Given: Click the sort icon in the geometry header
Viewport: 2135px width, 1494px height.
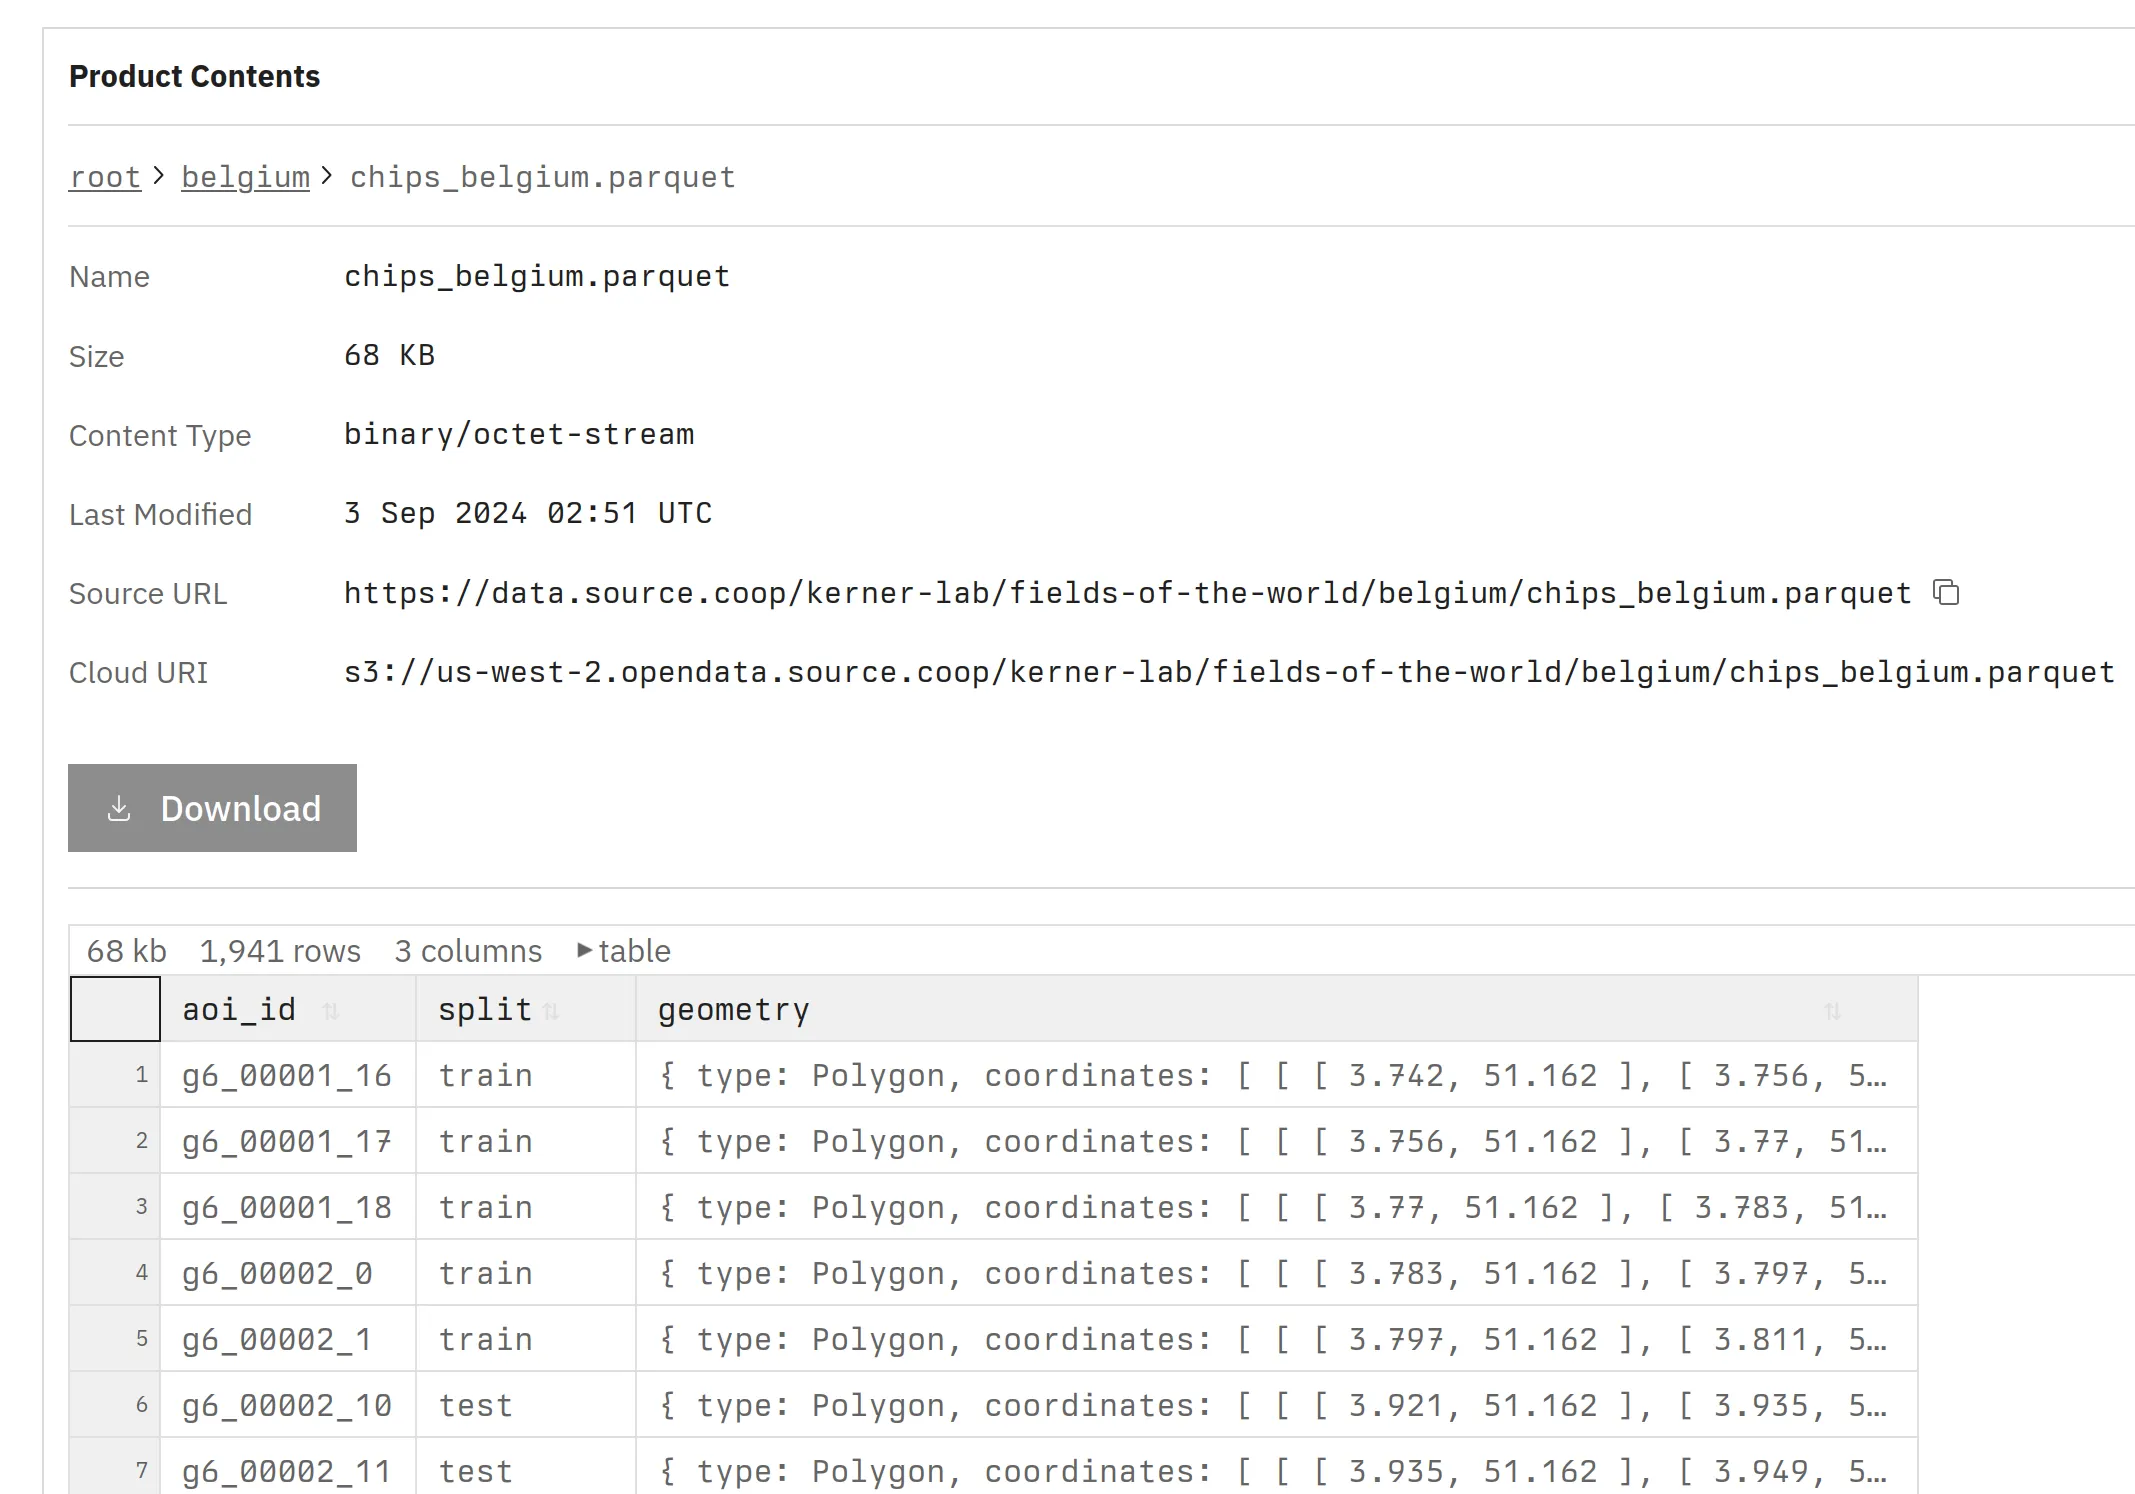Looking at the screenshot, I should point(1833,1011).
